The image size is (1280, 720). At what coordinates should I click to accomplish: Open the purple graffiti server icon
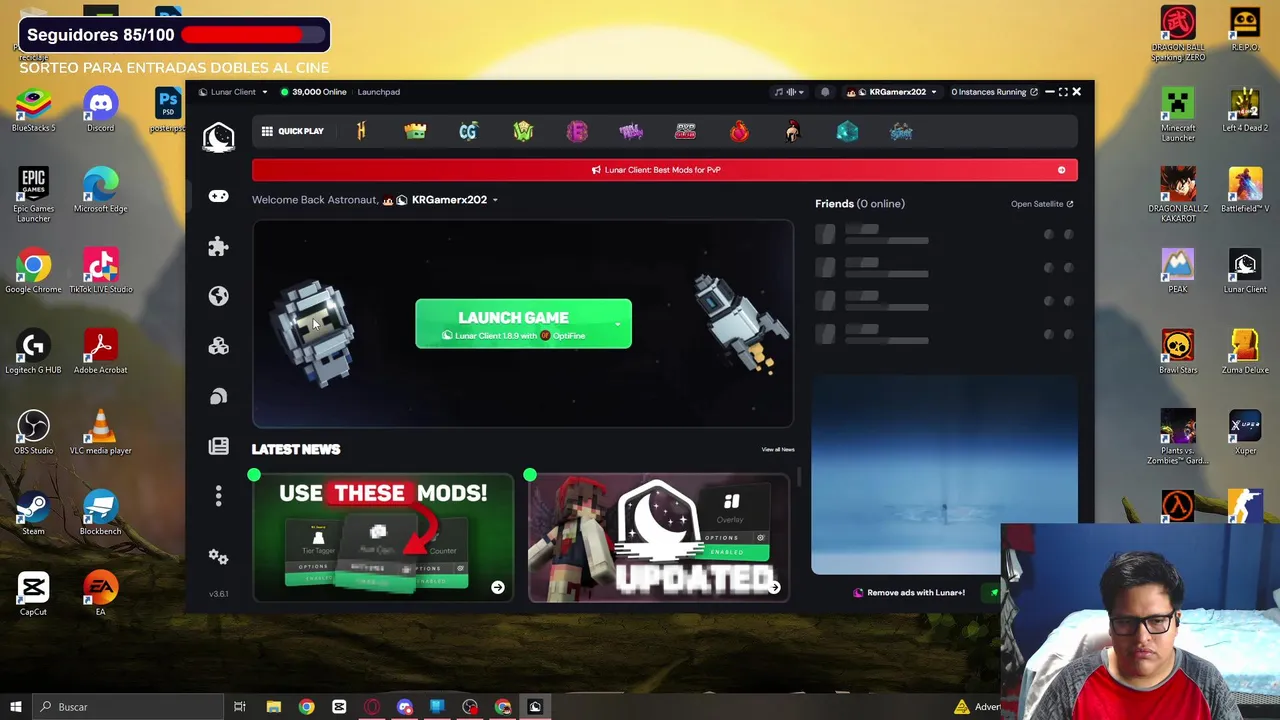coord(631,131)
